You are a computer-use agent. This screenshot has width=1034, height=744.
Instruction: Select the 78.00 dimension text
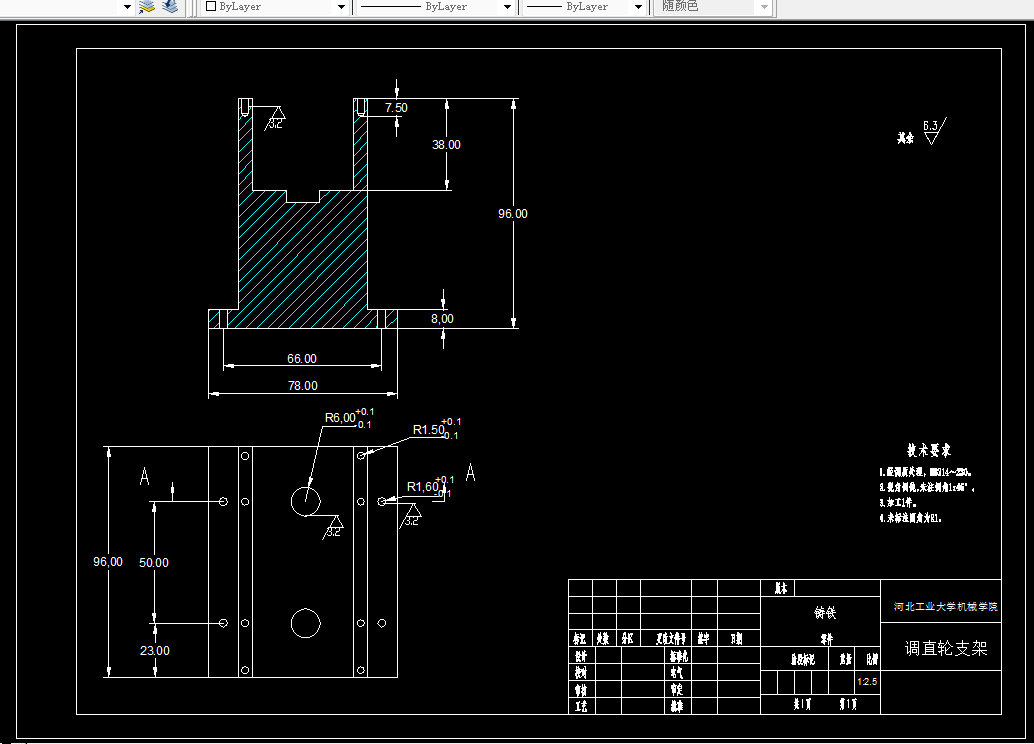(x=303, y=385)
